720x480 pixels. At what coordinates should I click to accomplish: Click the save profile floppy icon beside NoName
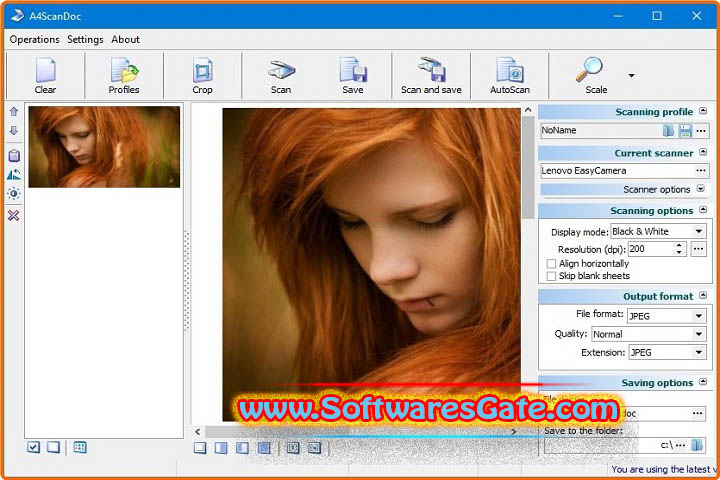pos(685,130)
